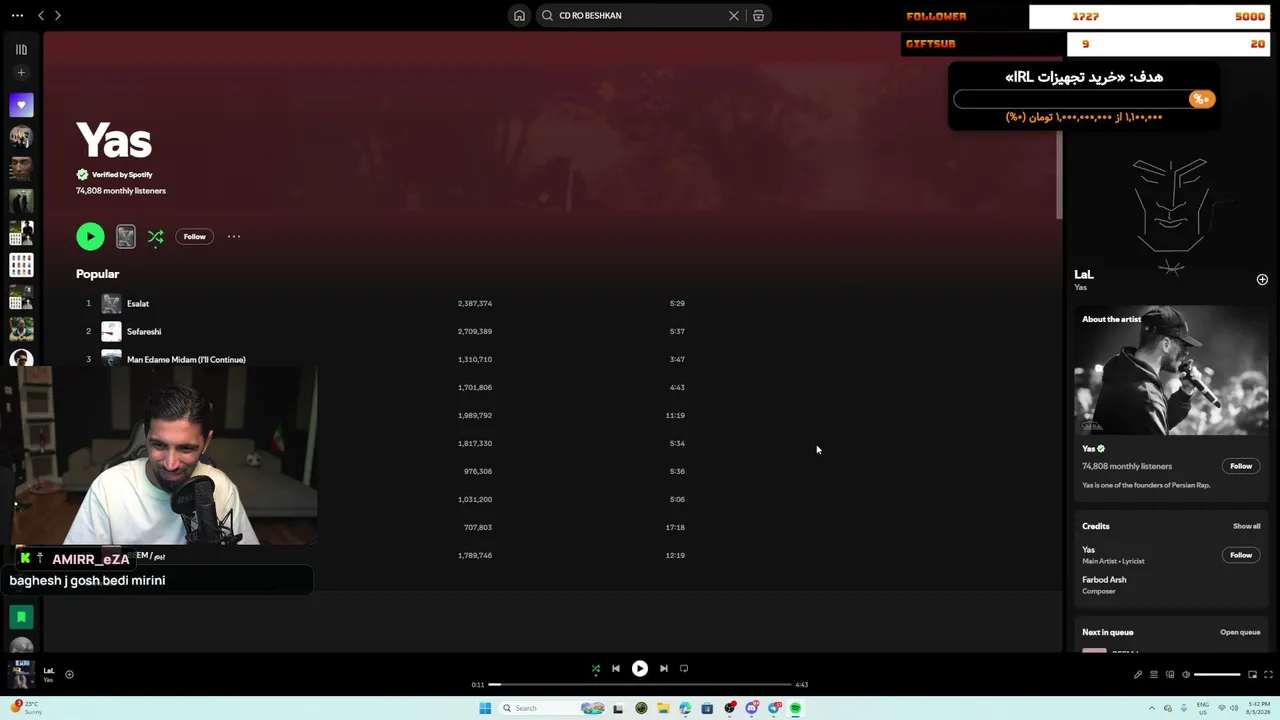Follow Yas in the Credits section
Screen dimensions: 1280x720
(x=1241, y=555)
